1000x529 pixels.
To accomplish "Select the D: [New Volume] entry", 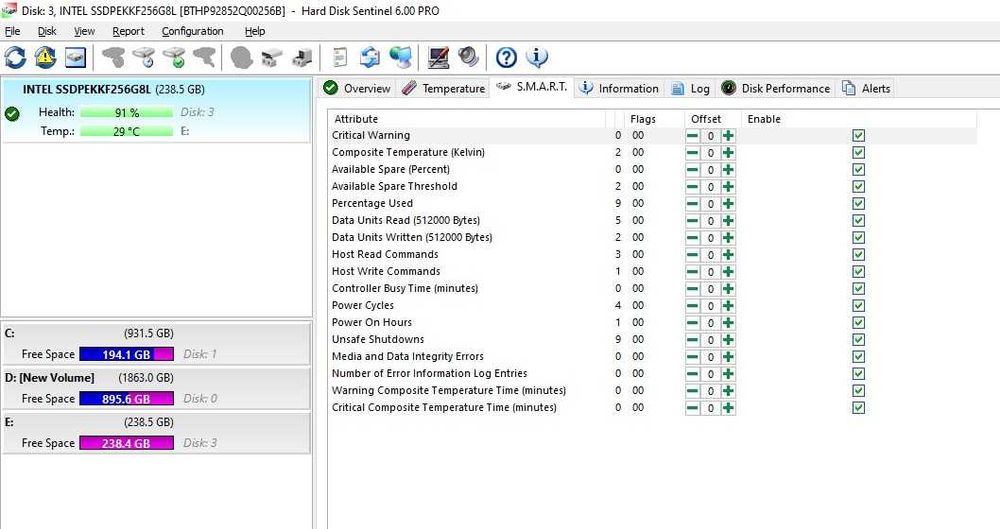I will point(156,388).
